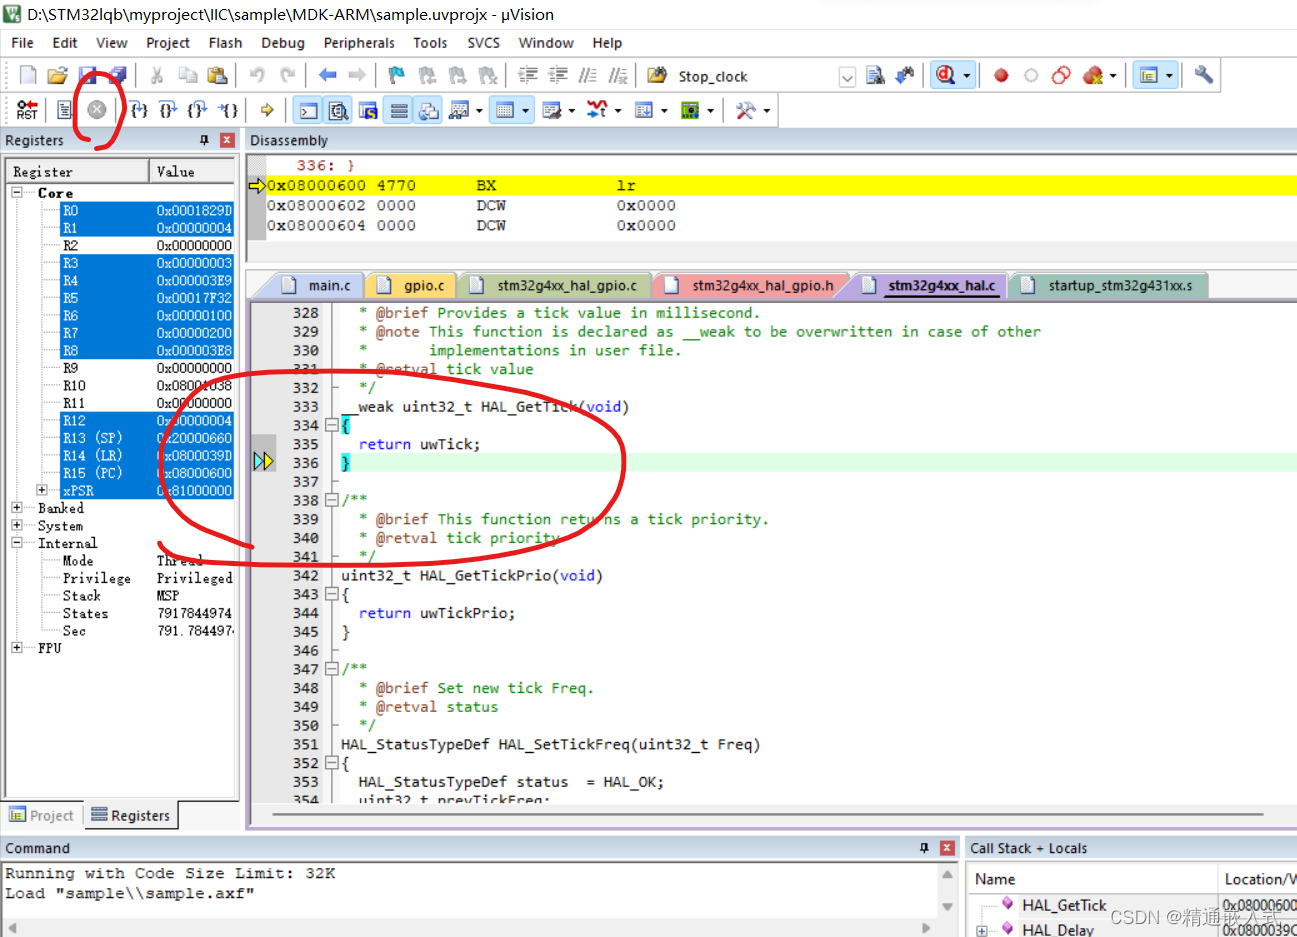Select HAL_GetTick in the Call Stack
The image size is (1297, 937).
pyautogui.click(x=1064, y=905)
